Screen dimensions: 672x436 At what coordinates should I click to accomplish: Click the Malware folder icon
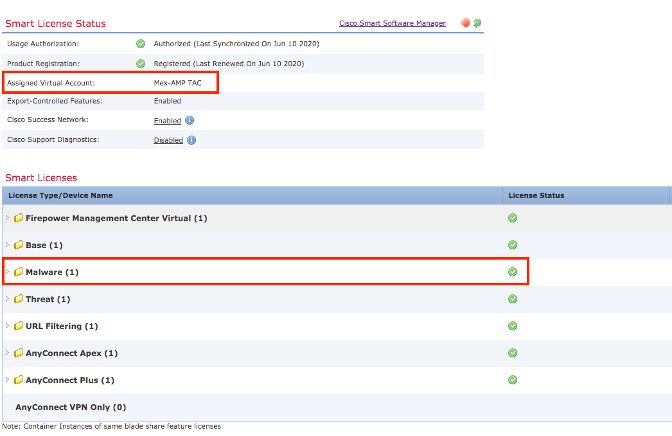coord(18,272)
